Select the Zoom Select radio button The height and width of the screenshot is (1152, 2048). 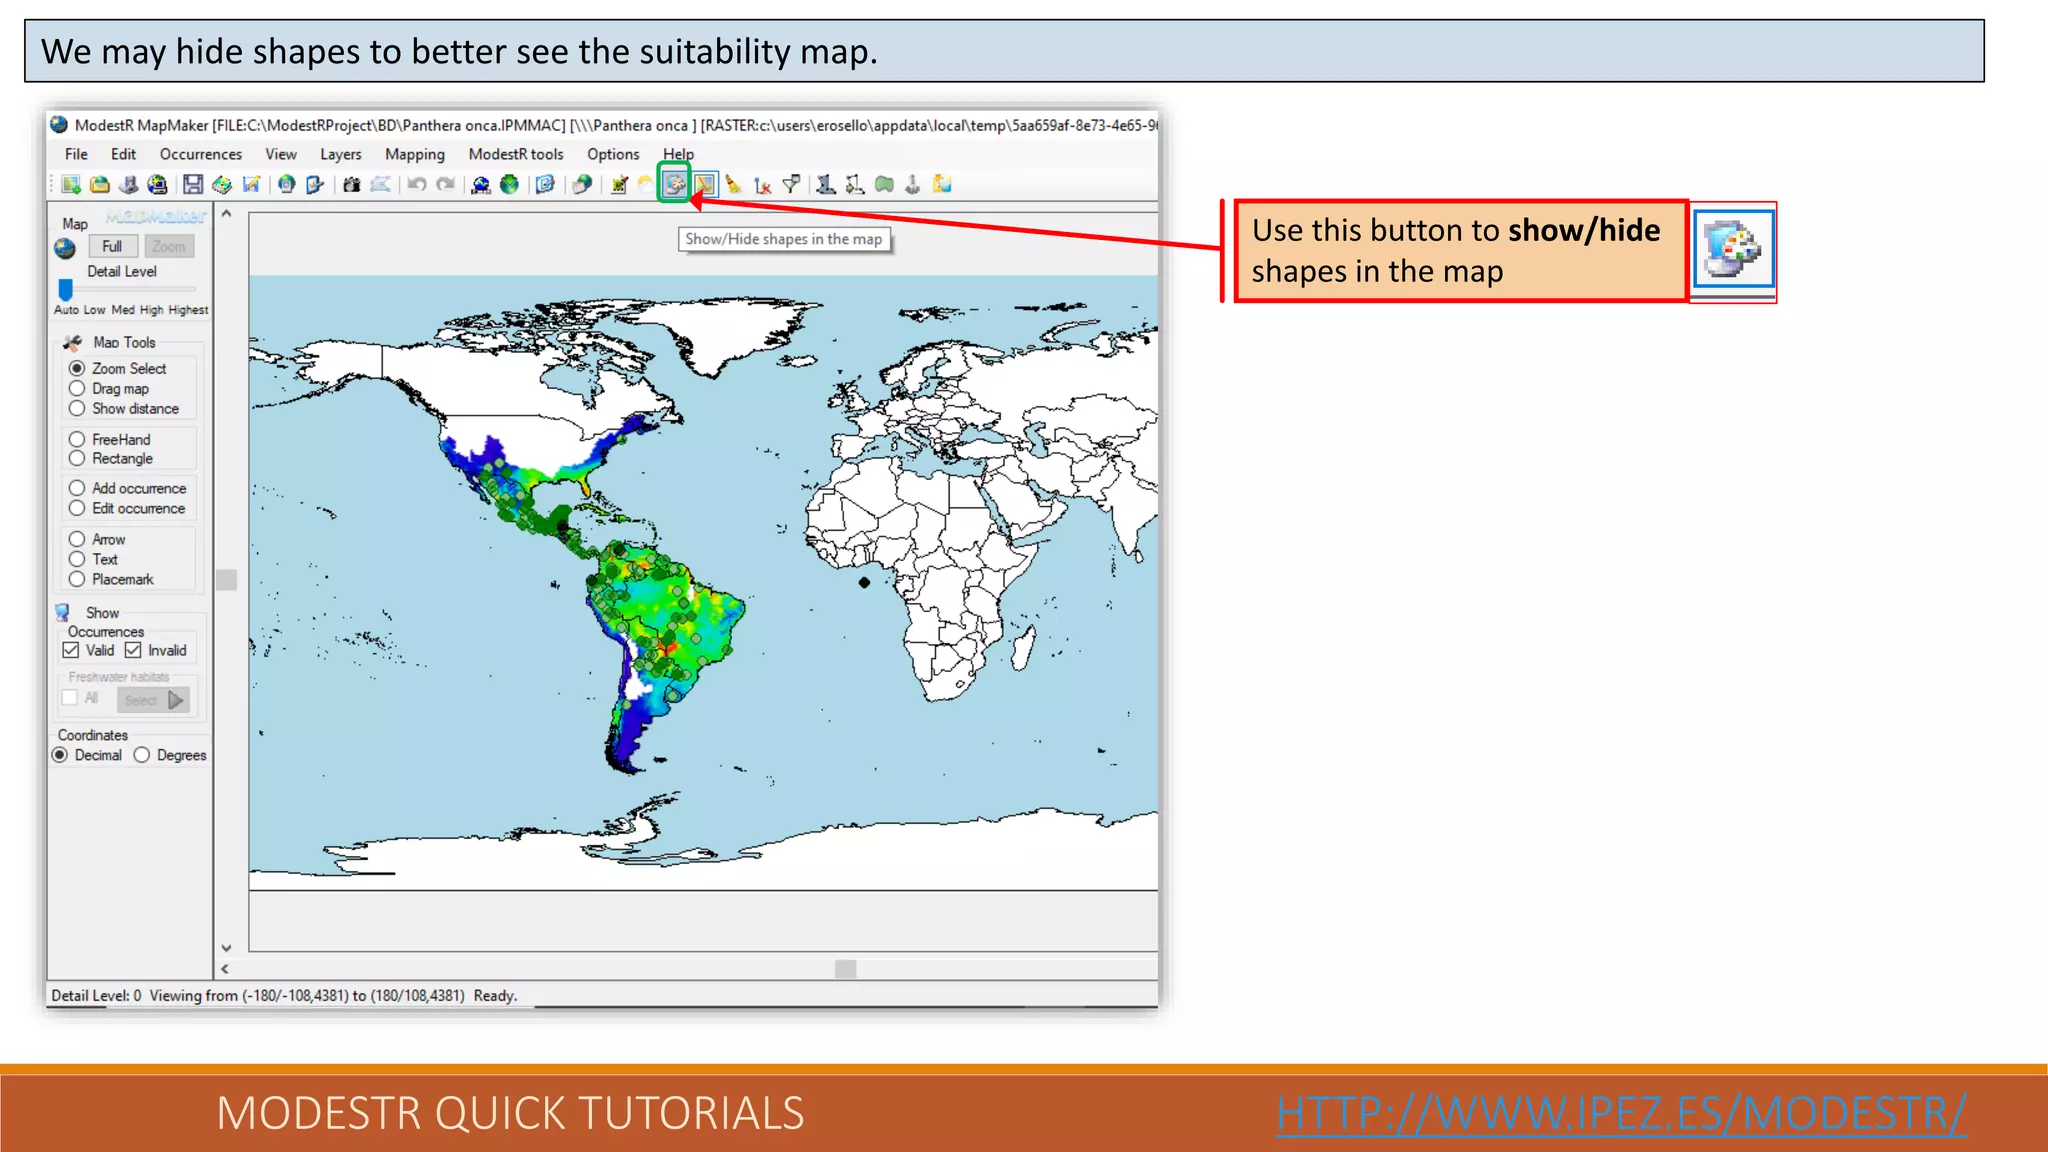77,368
